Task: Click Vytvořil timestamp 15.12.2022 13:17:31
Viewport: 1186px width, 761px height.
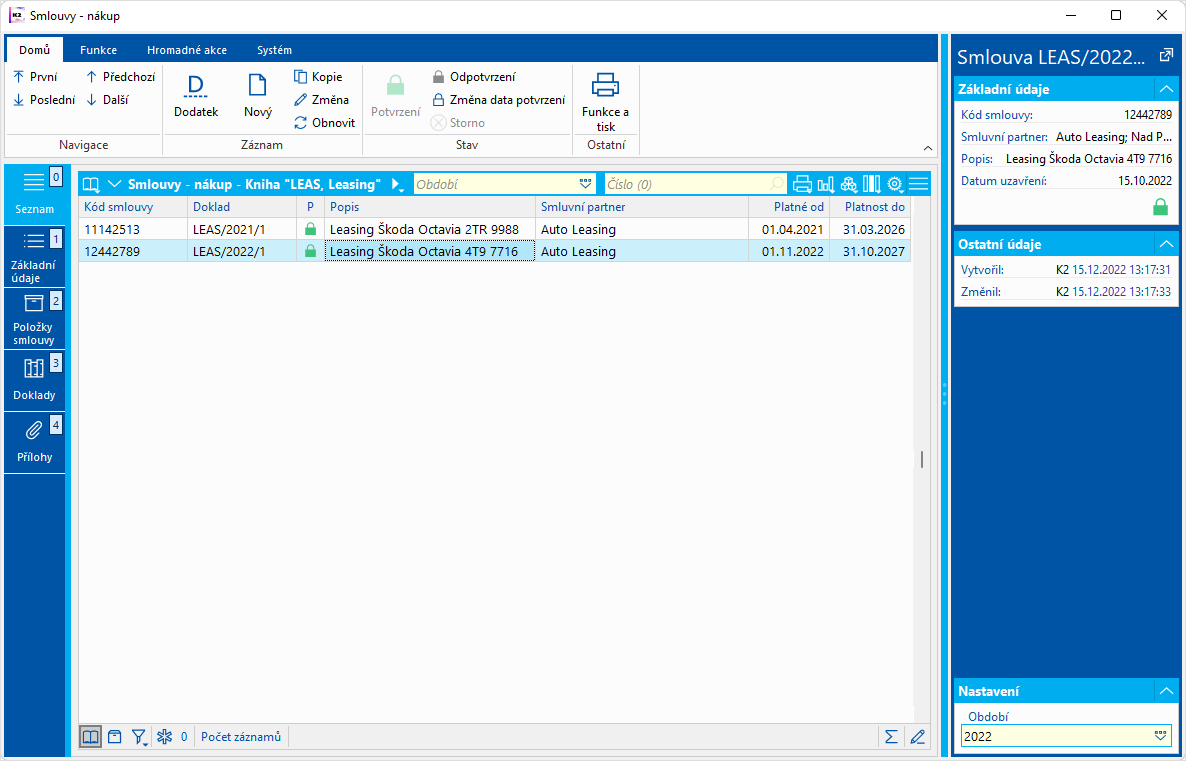Action: click(1122, 269)
